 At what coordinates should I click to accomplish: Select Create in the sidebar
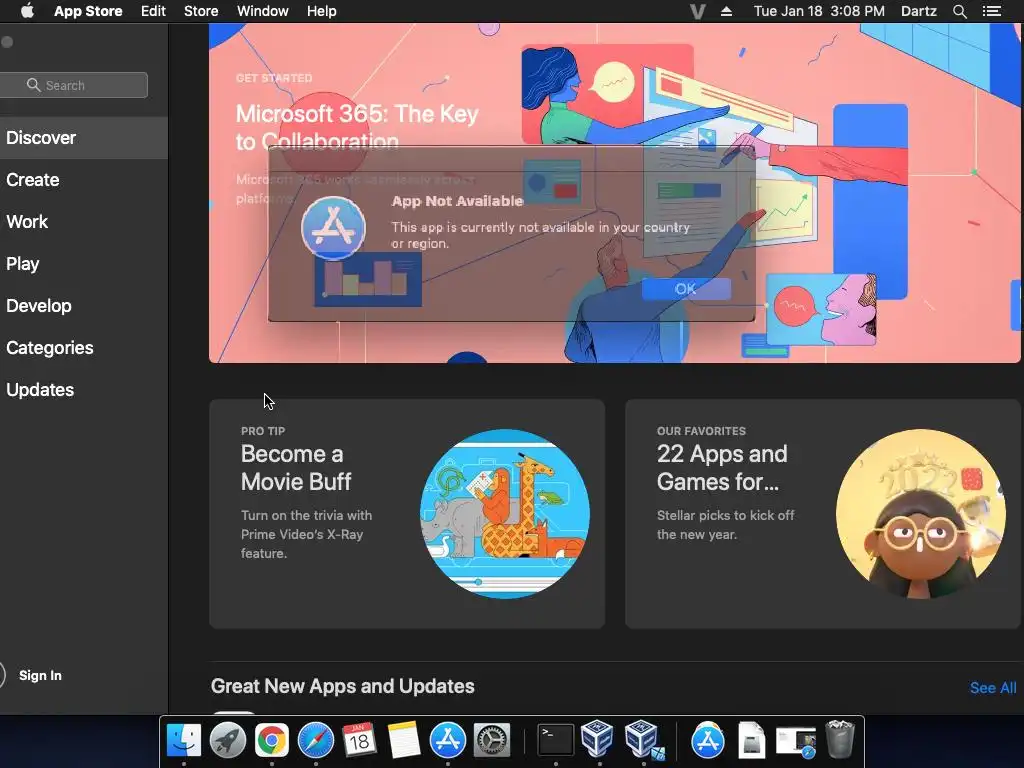84,180
